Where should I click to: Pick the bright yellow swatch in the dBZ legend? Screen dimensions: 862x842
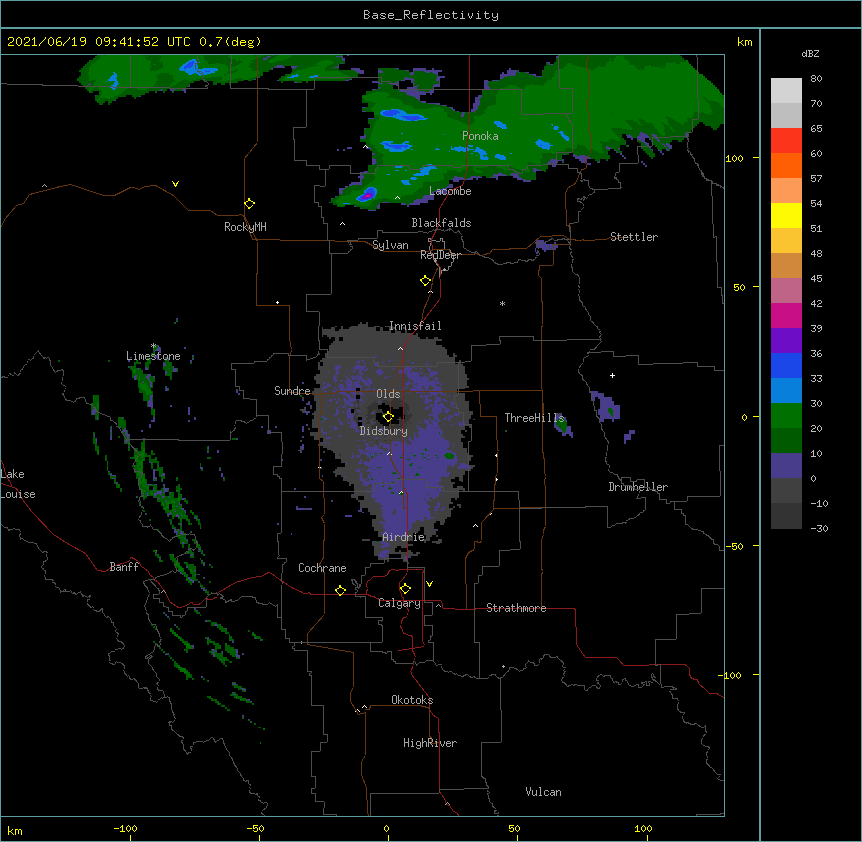click(786, 215)
